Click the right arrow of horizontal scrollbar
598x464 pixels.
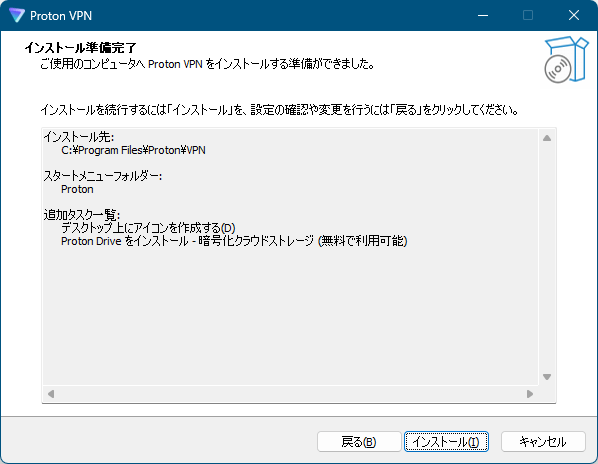pyautogui.click(x=530, y=393)
